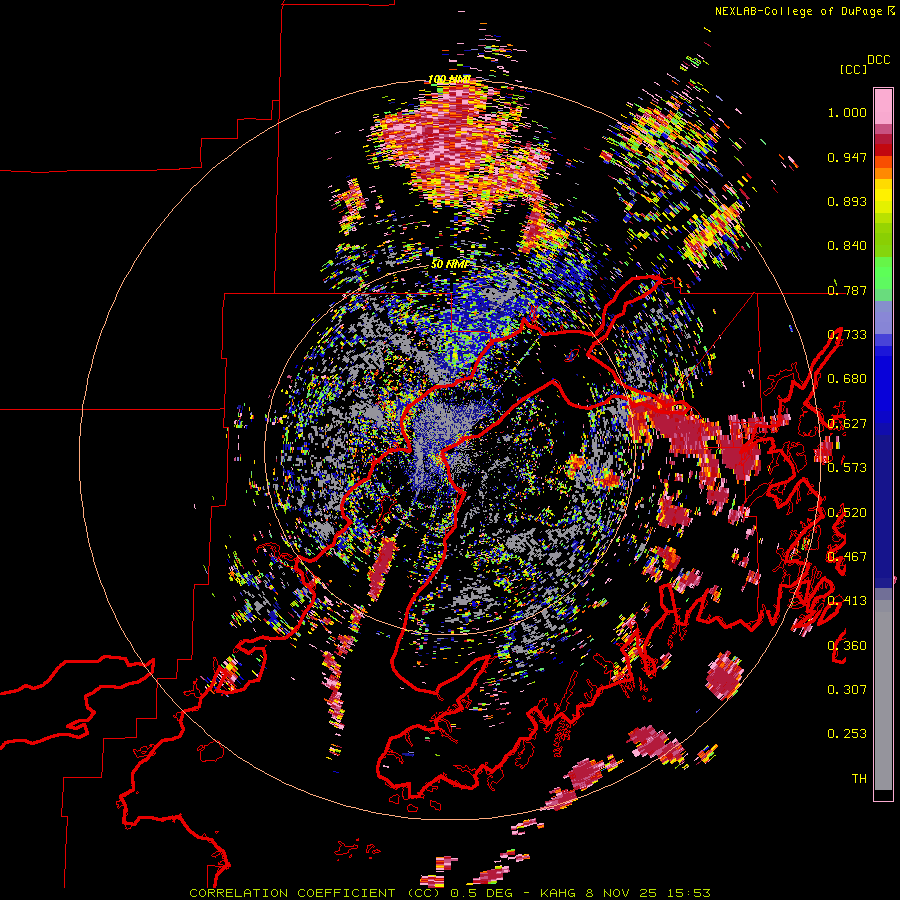Select the 0.787 scale value
The image size is (900, 900).
[x=847, y=290]
